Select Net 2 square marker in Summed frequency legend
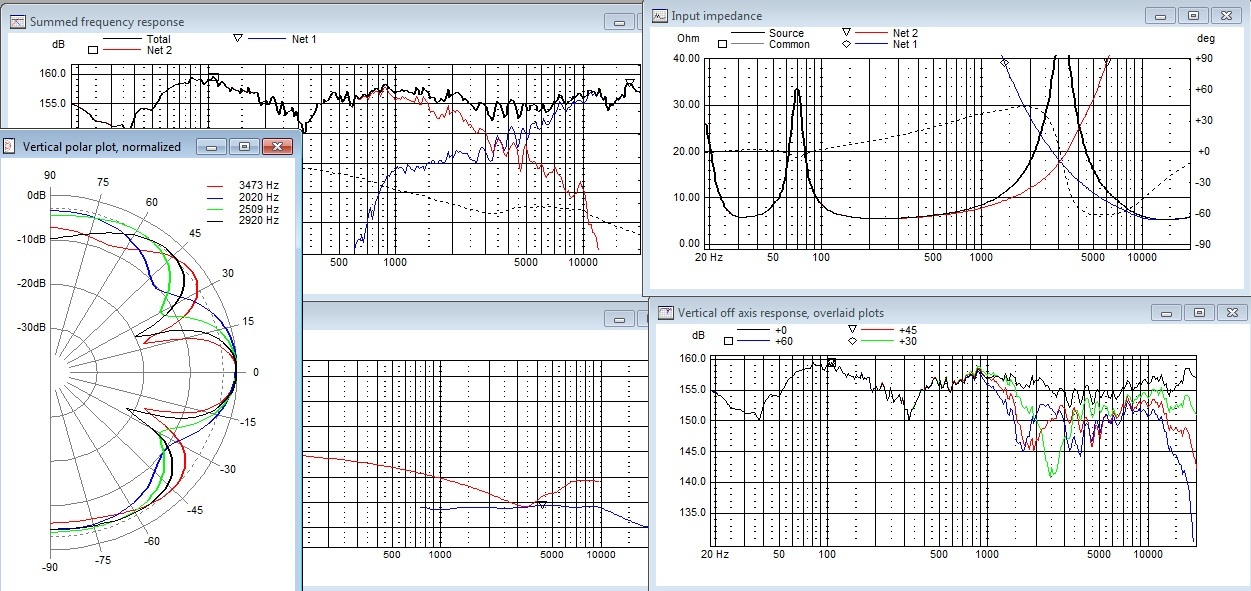The image size is (1251, 591). [x=93, y=49]
